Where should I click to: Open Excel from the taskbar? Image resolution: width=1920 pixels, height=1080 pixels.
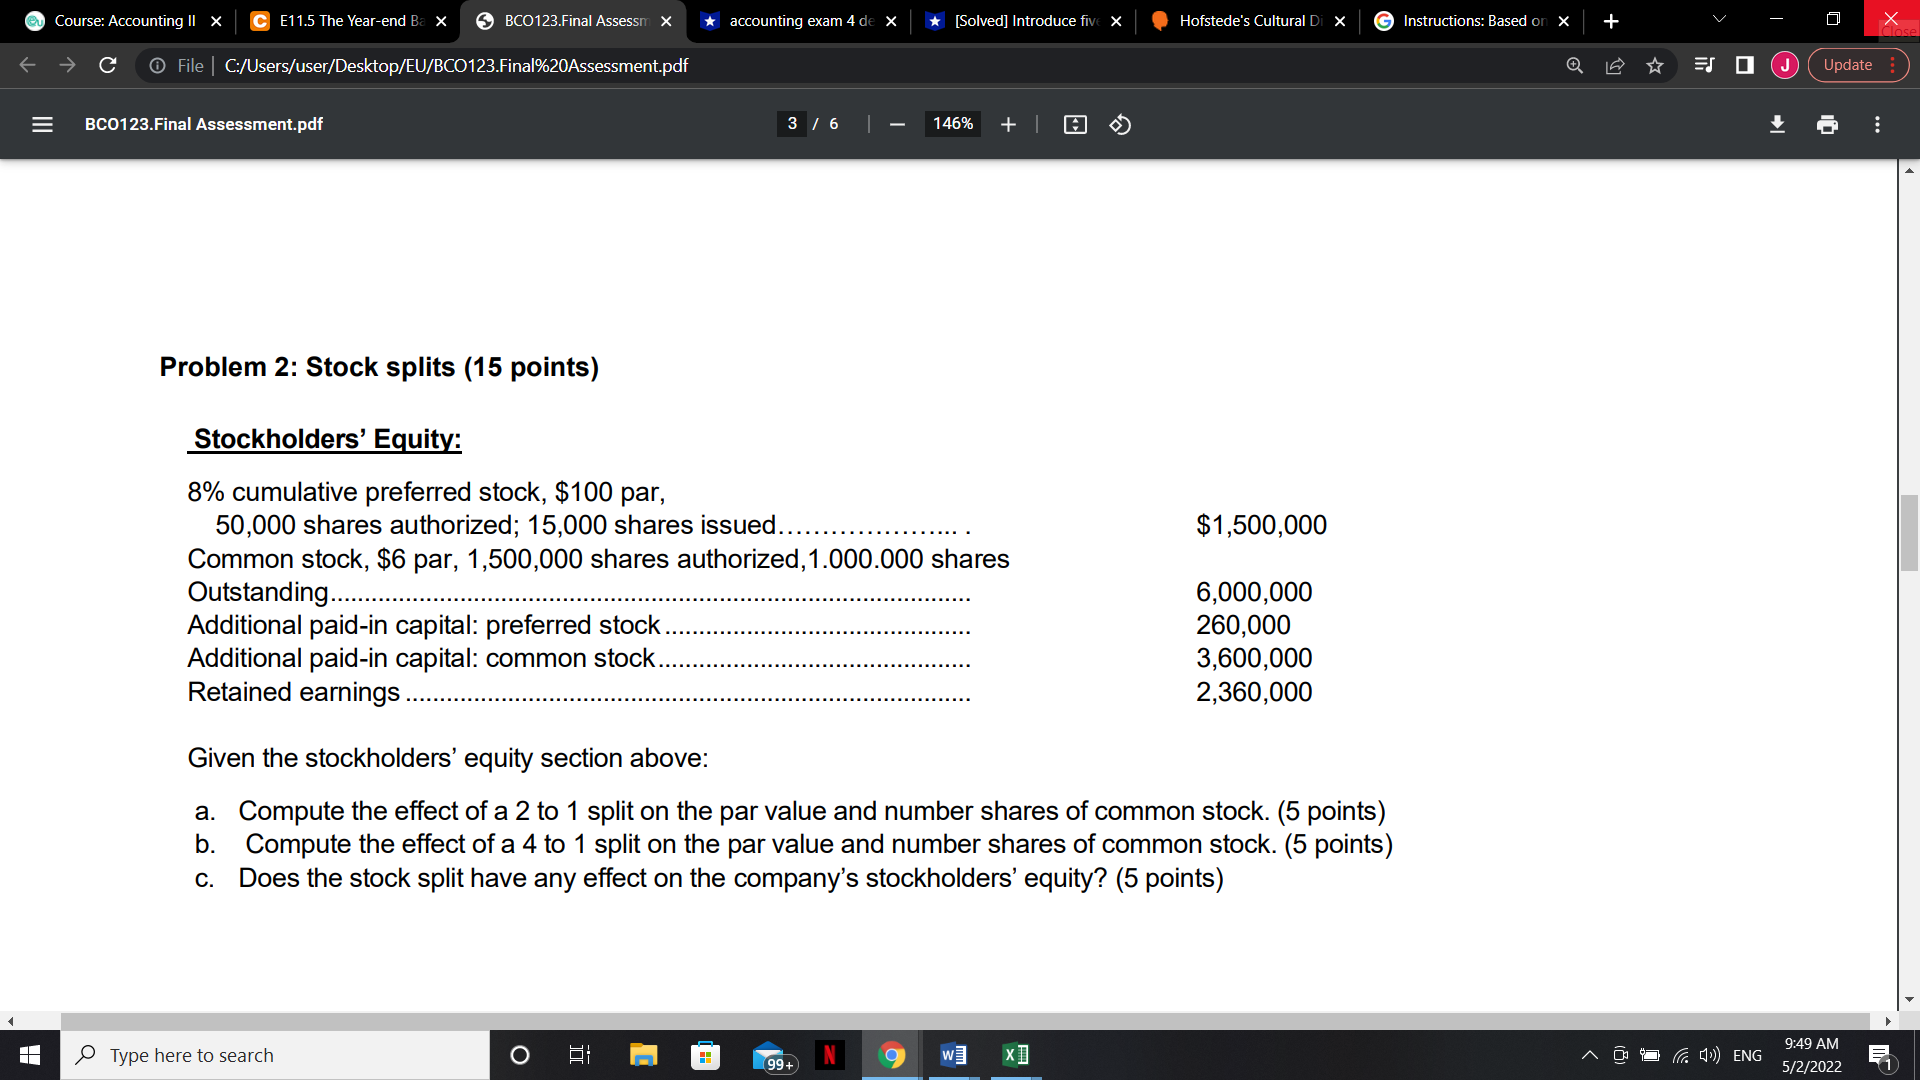click(x=1015, y=1055)
